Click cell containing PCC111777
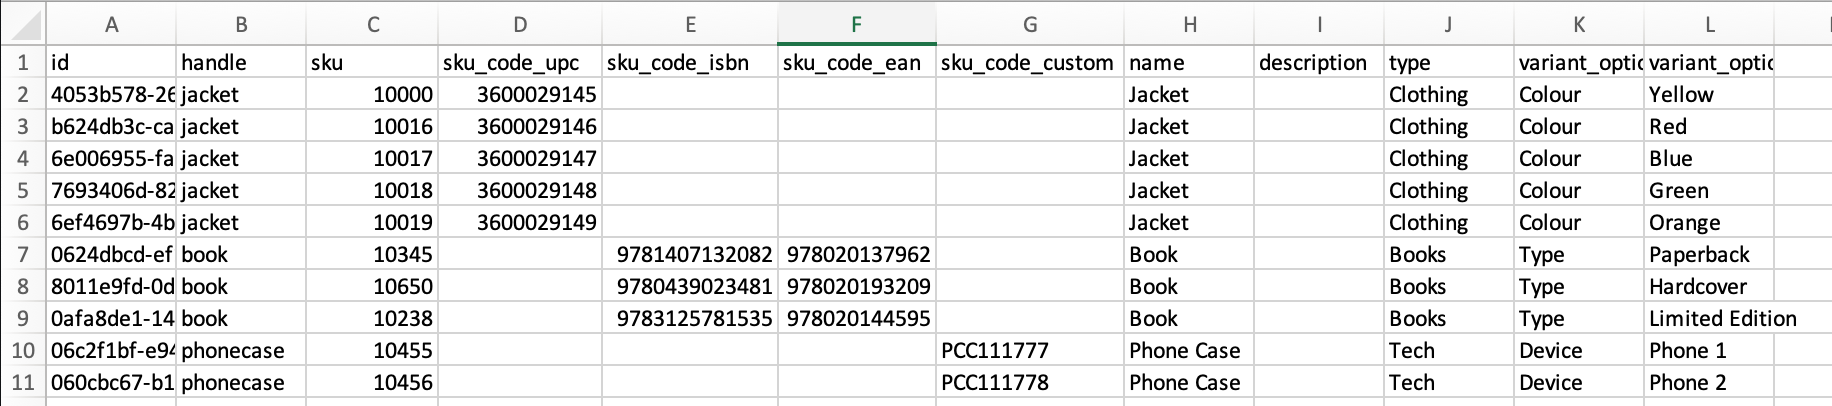 [1029, 351]
